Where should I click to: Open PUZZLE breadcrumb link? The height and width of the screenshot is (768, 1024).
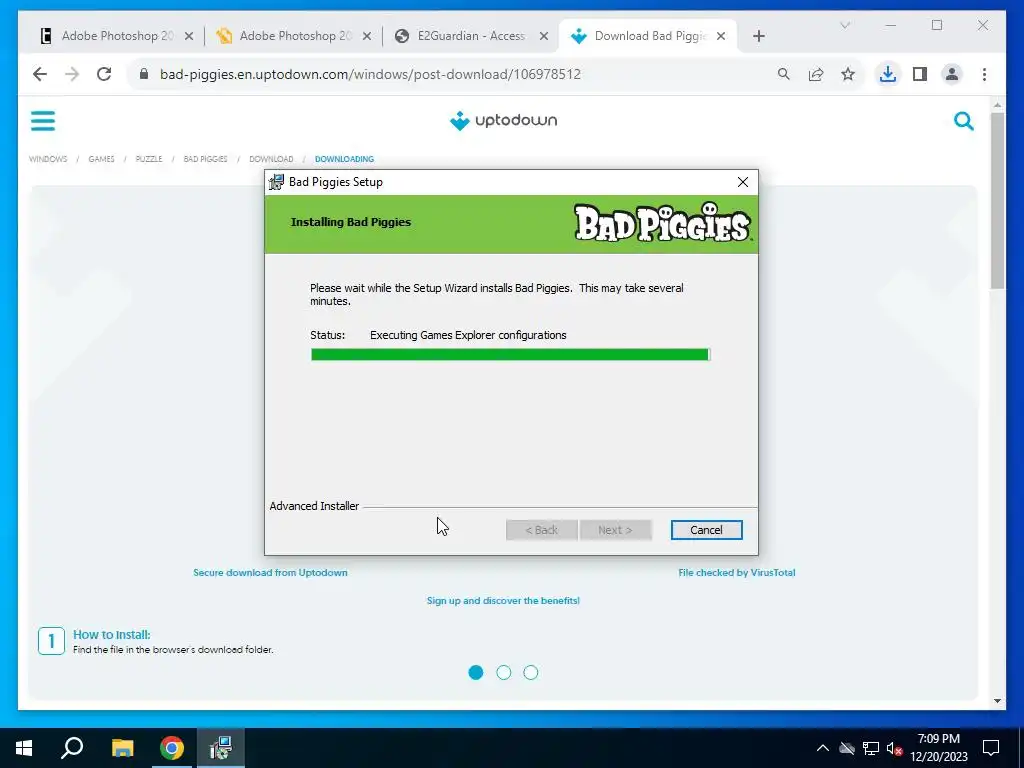coord(149,159)
